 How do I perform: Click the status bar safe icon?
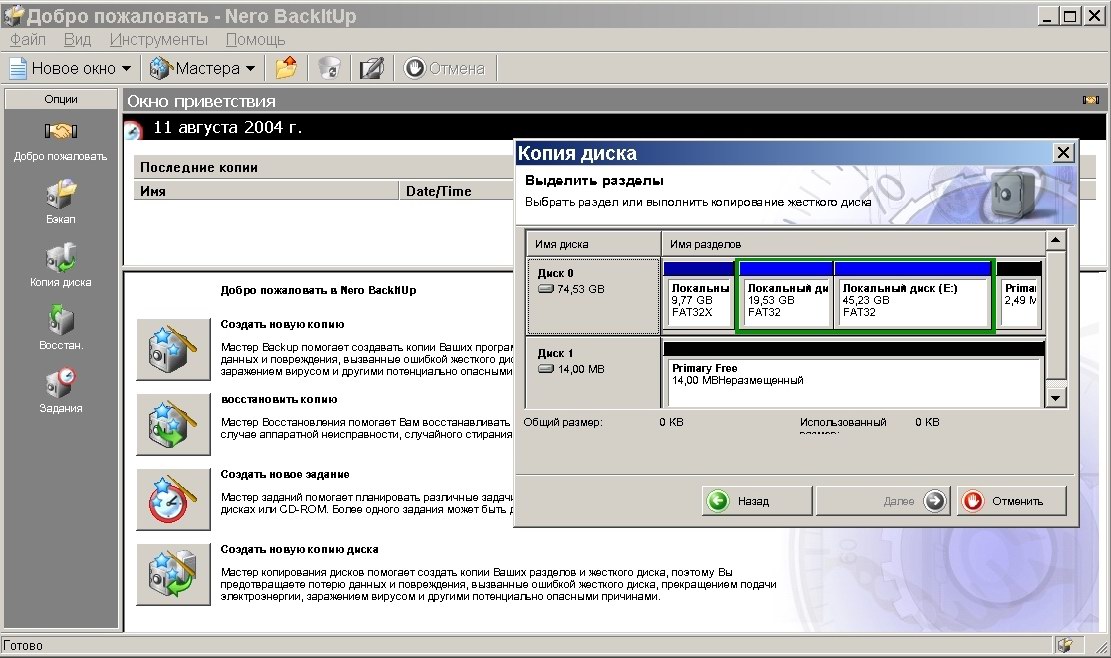pyautogui.click(x=1064, y=645)
